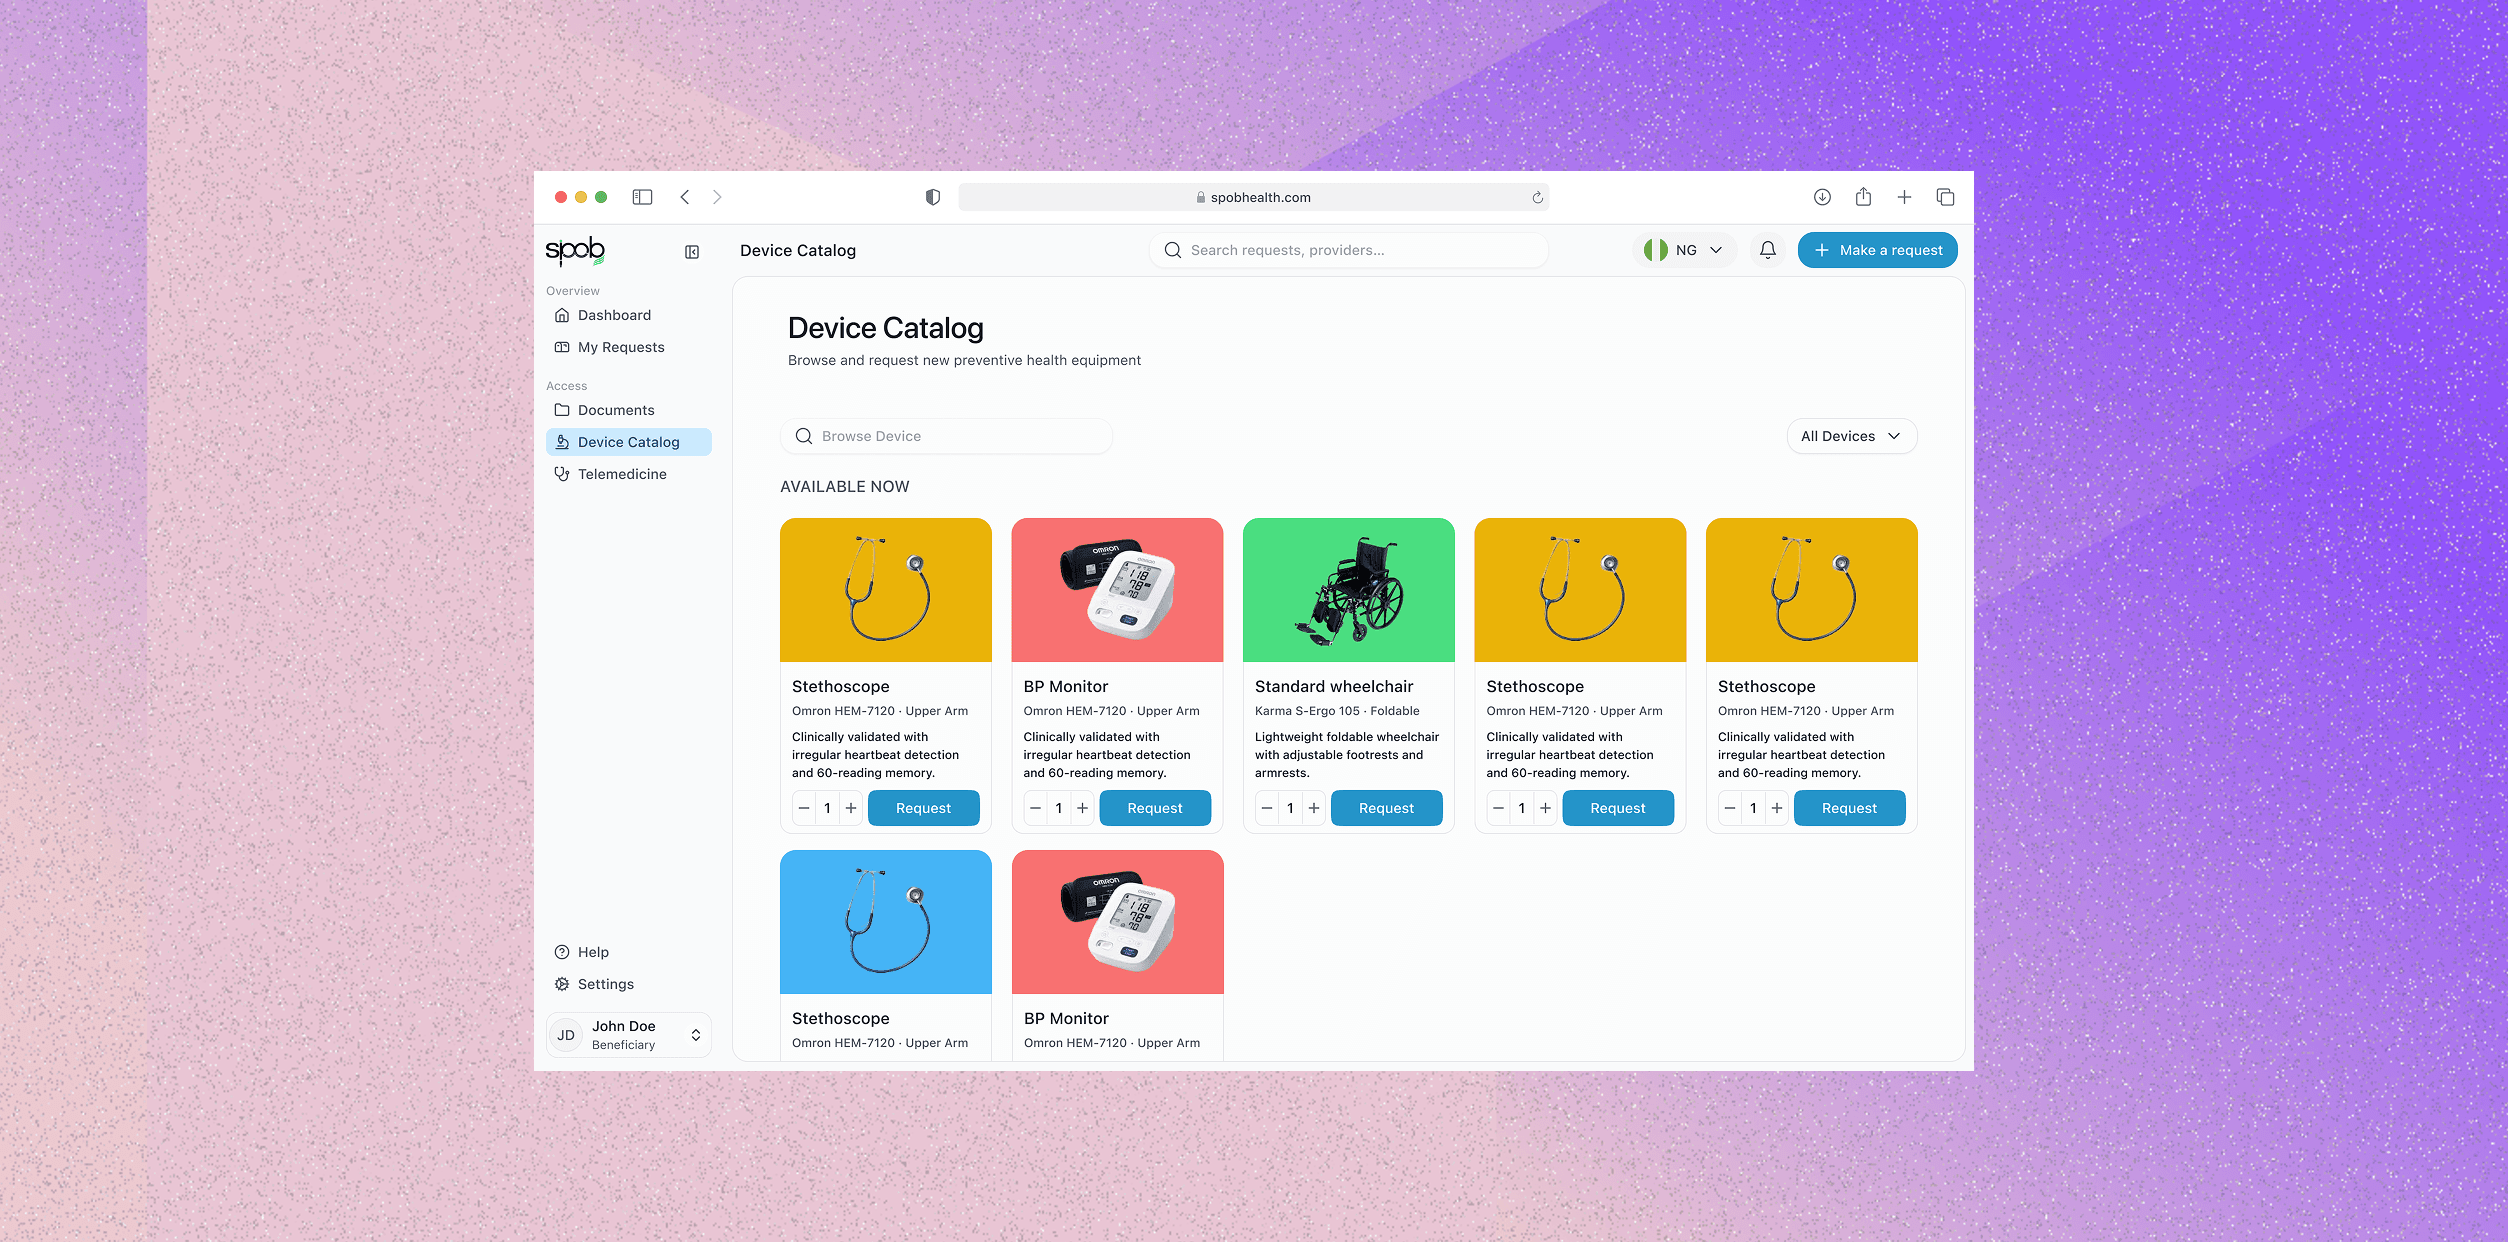Collapse the app sidebar panel
2508x1242 pixels.
tap(692, 252)
